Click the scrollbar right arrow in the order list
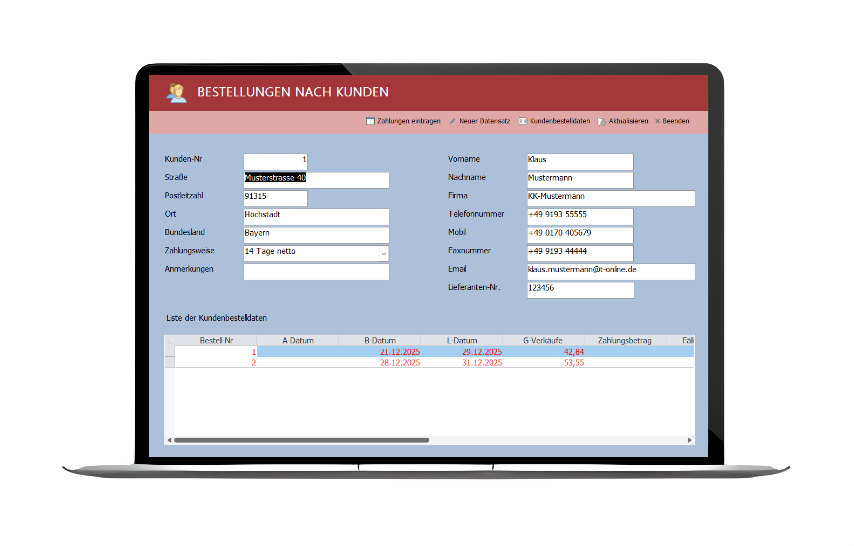 pyautogui.click(x=689, y=440)
